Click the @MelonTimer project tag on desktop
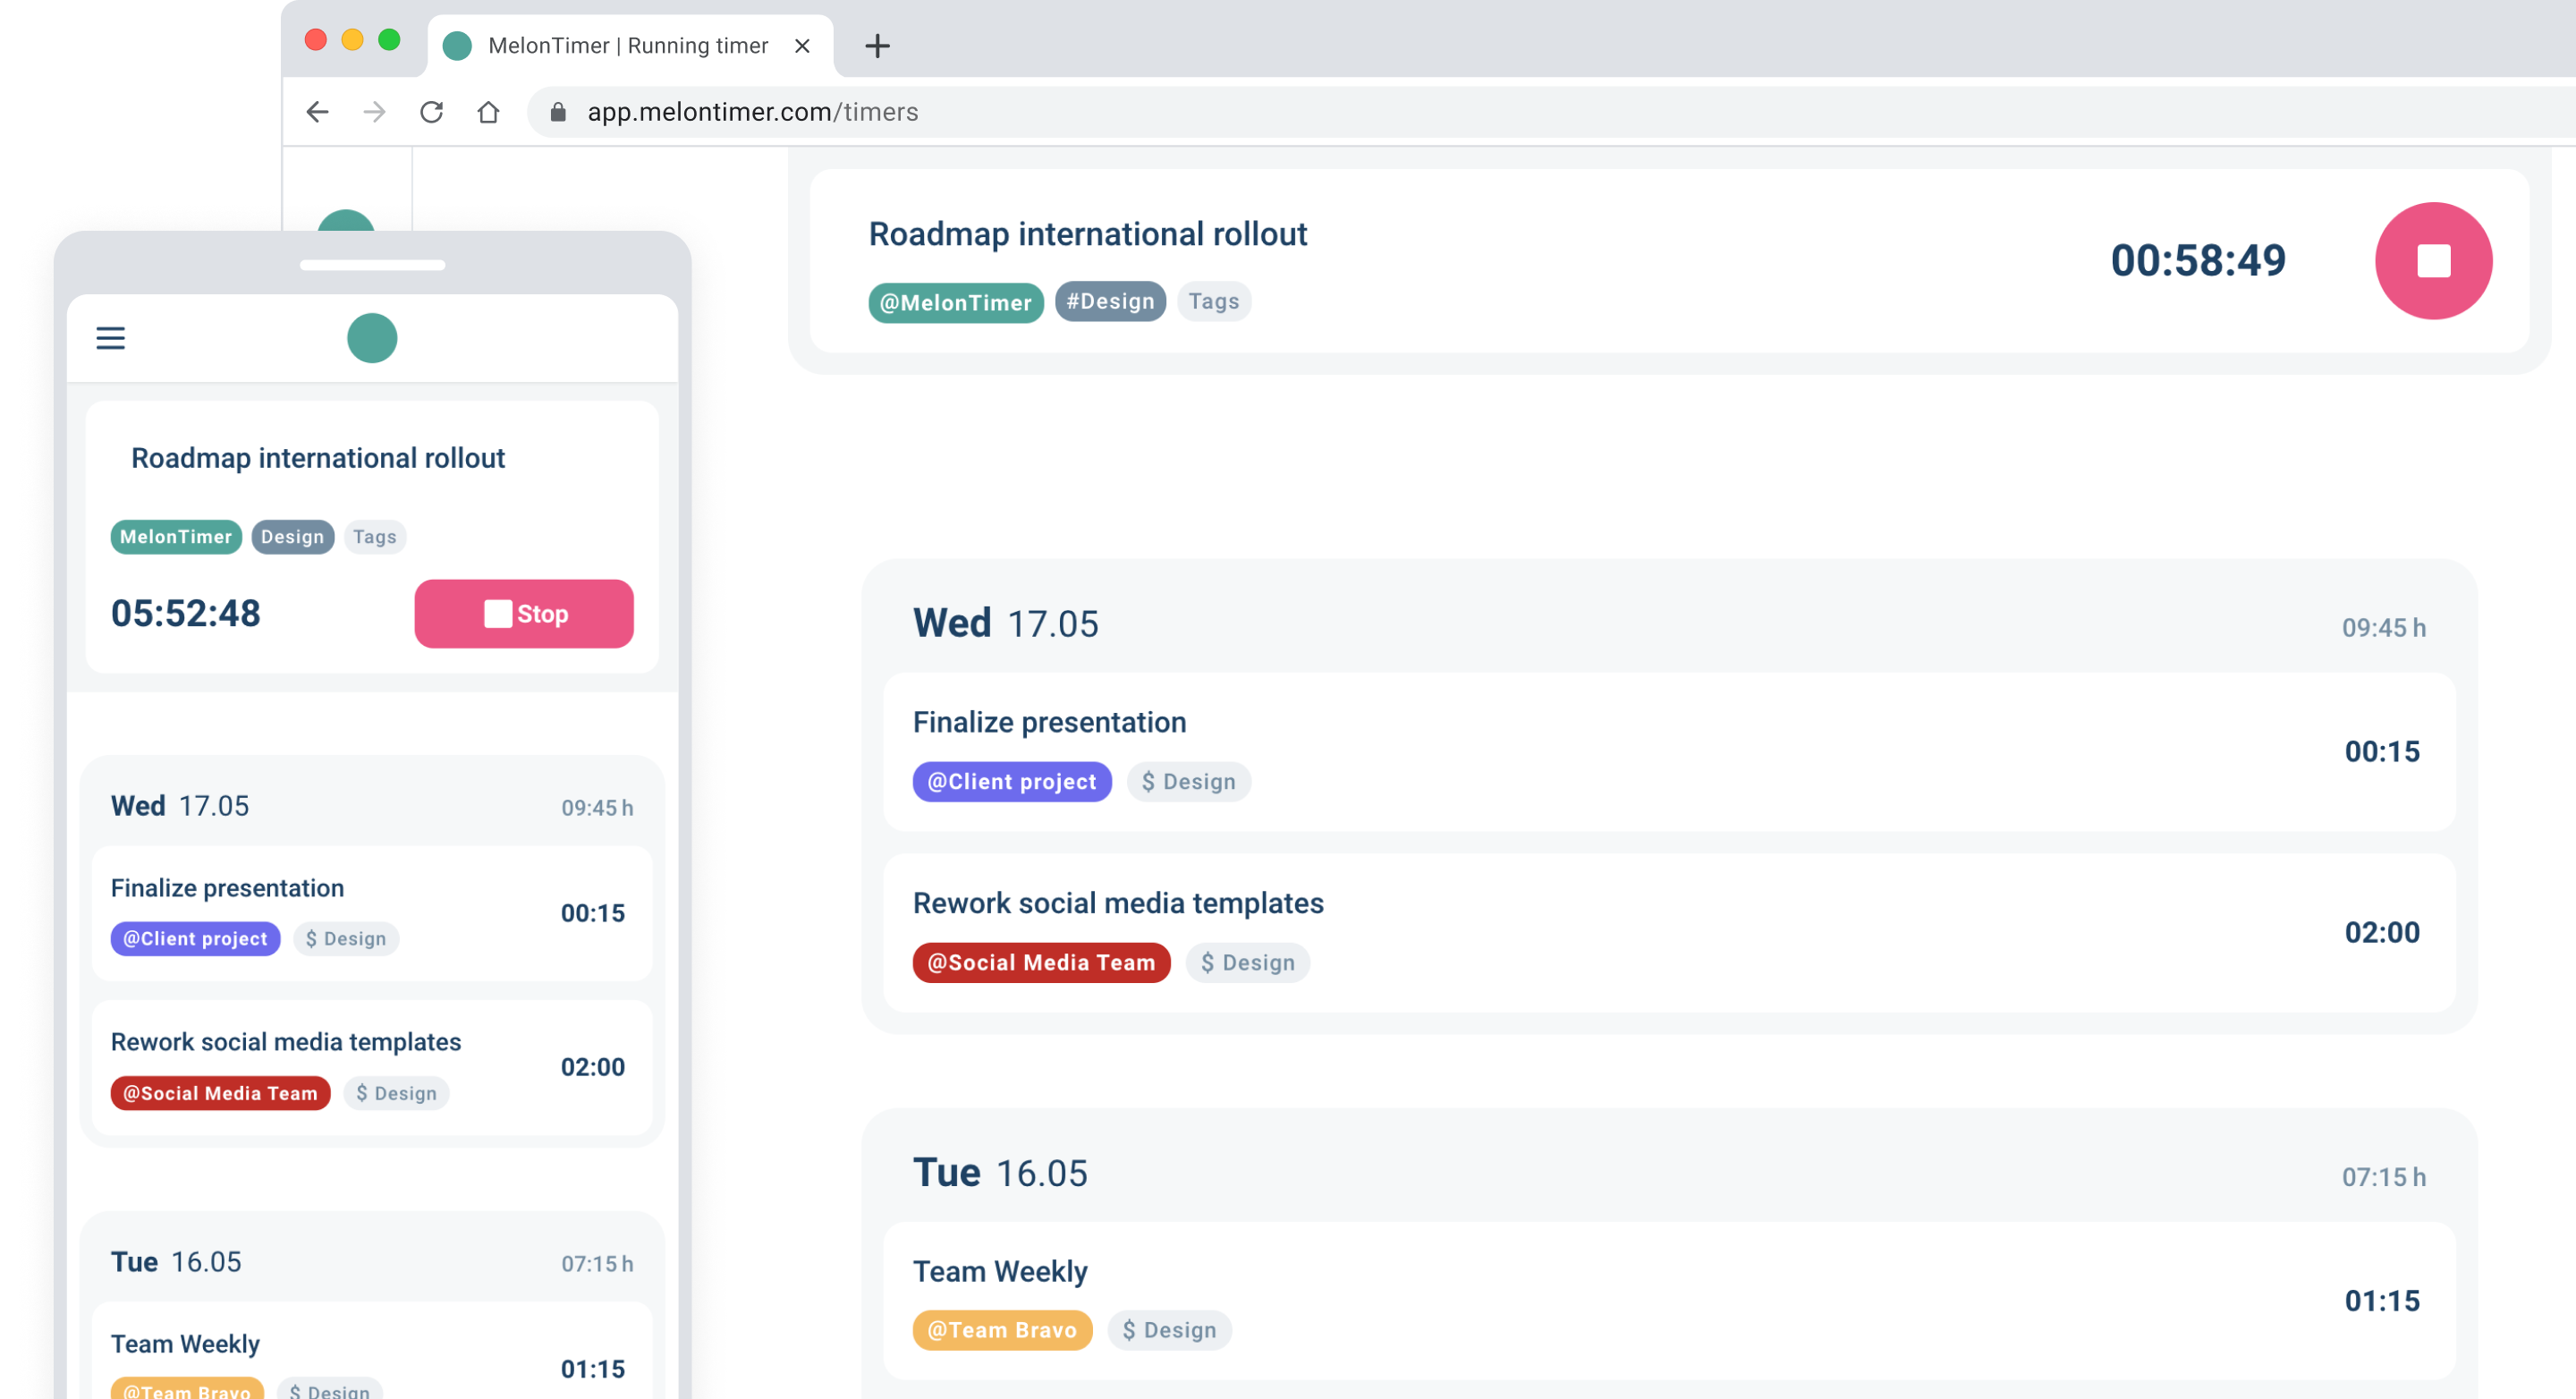This screenshot has height=1399, width=2576. (x=955, y=302)
